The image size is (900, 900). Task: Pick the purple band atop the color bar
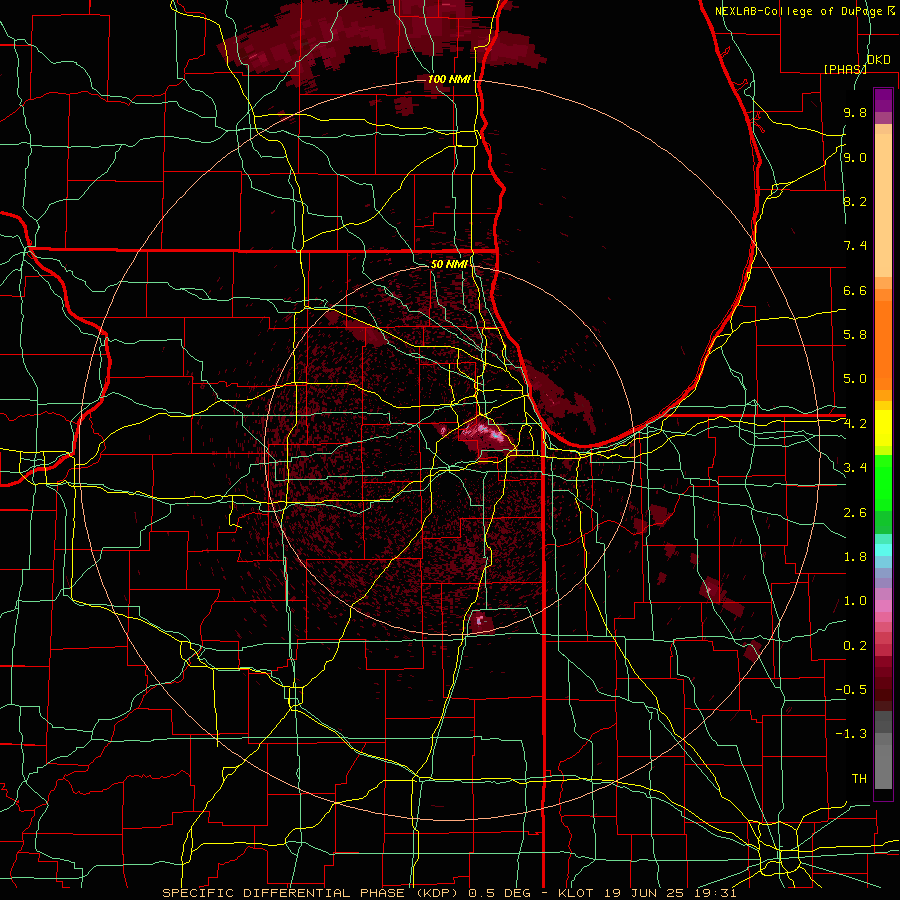pos(883,100)
